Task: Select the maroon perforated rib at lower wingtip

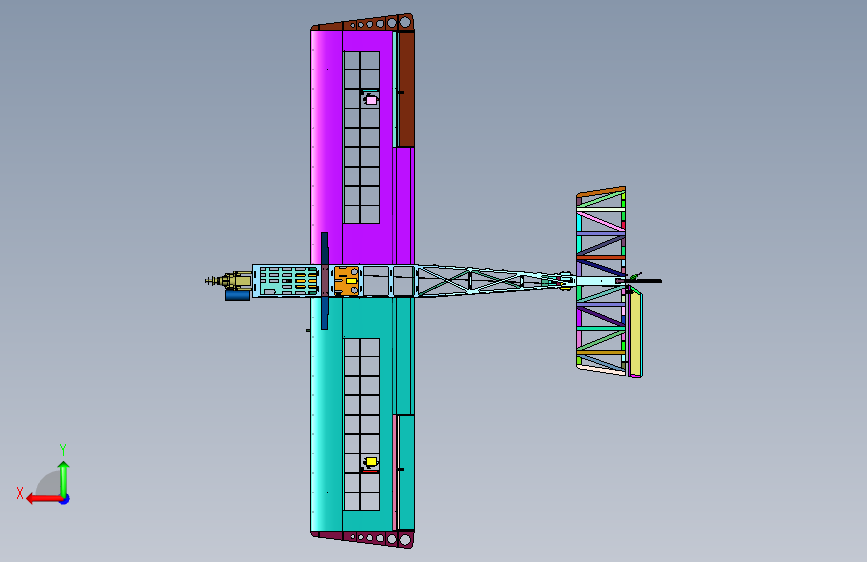Action: (363, 538)
